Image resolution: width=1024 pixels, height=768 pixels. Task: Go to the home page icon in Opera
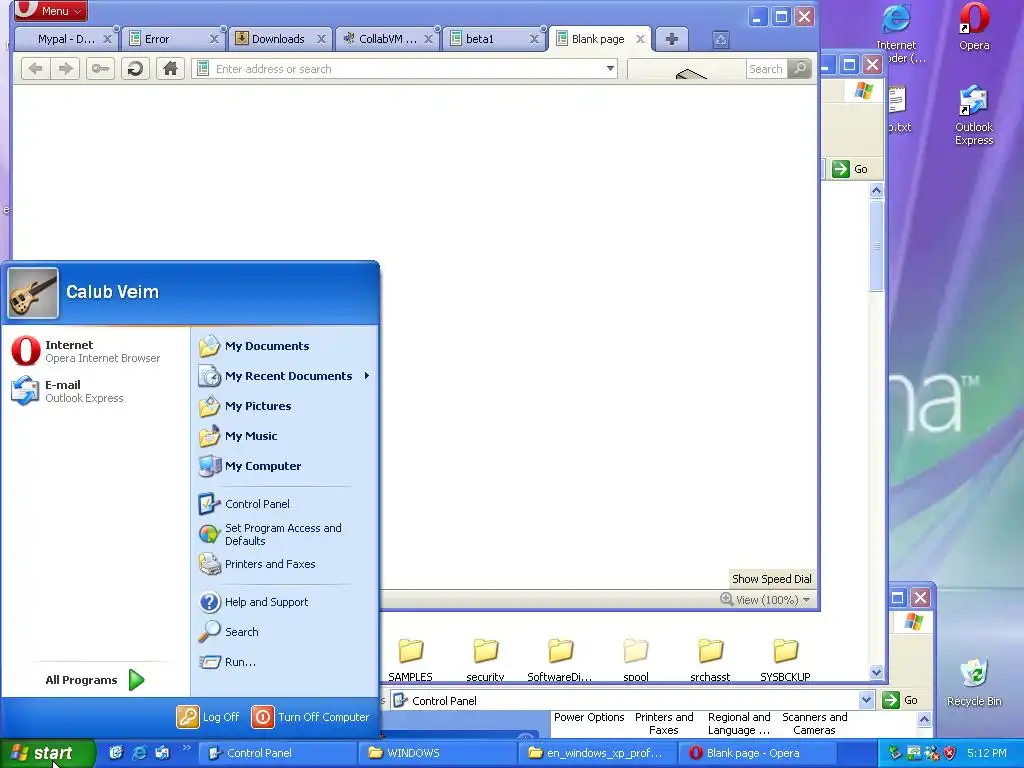(x=170, y=69)
